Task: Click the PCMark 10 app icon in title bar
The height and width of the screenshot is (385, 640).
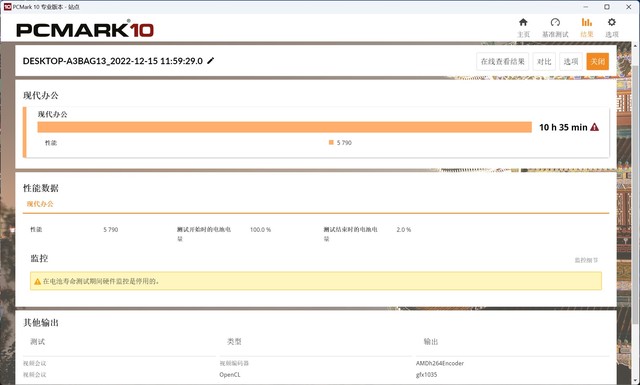Action: click(7, 7)
